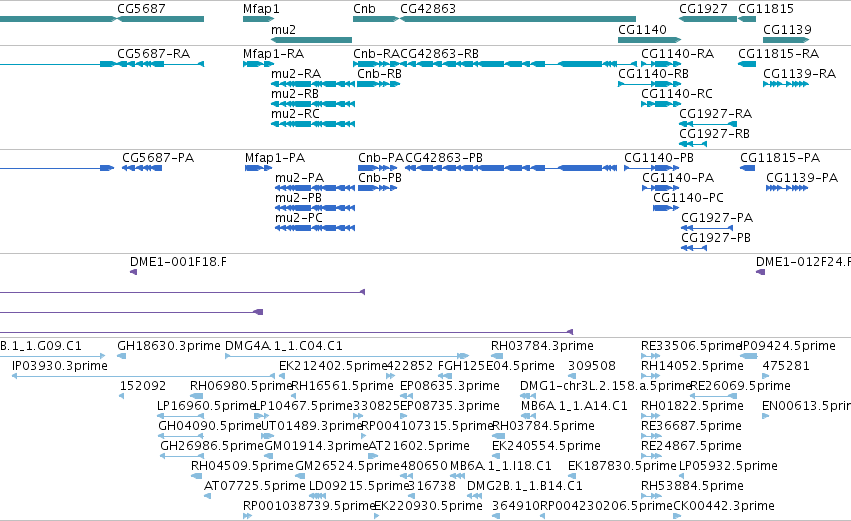This screenshot has width=851, height=521.
Task: Select the RE33506.5prime EST label
Action: 691,346
